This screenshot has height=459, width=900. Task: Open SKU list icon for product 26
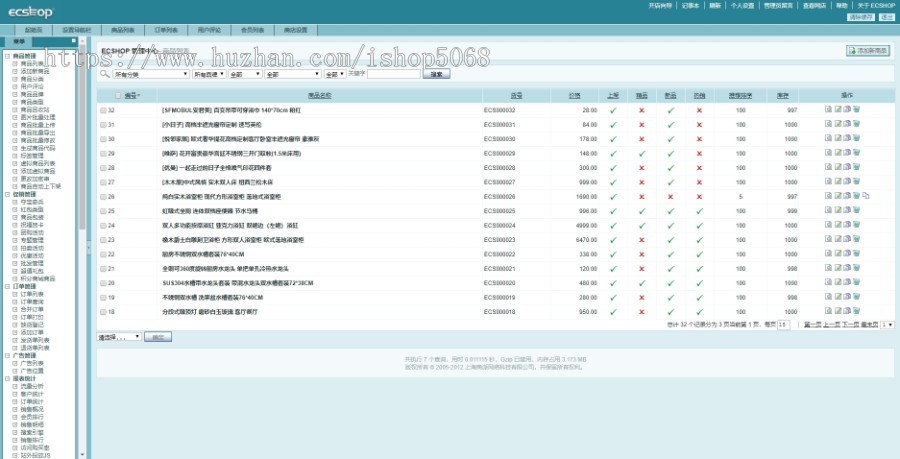866,196
